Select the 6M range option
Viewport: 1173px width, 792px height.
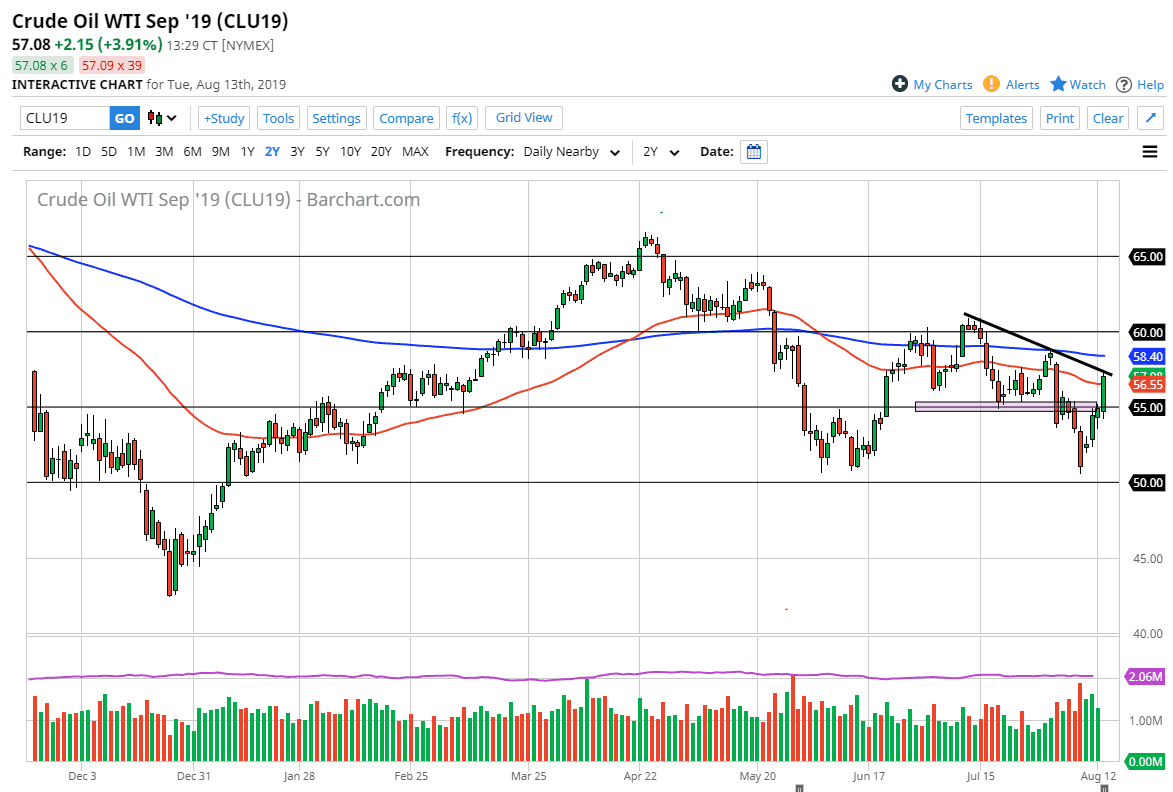(193, 151)
